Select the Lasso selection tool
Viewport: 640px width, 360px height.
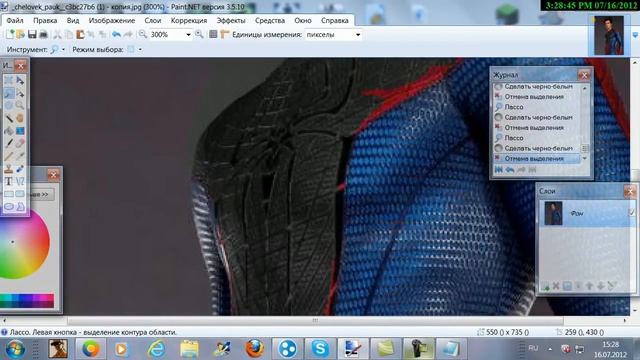[9, 93]
